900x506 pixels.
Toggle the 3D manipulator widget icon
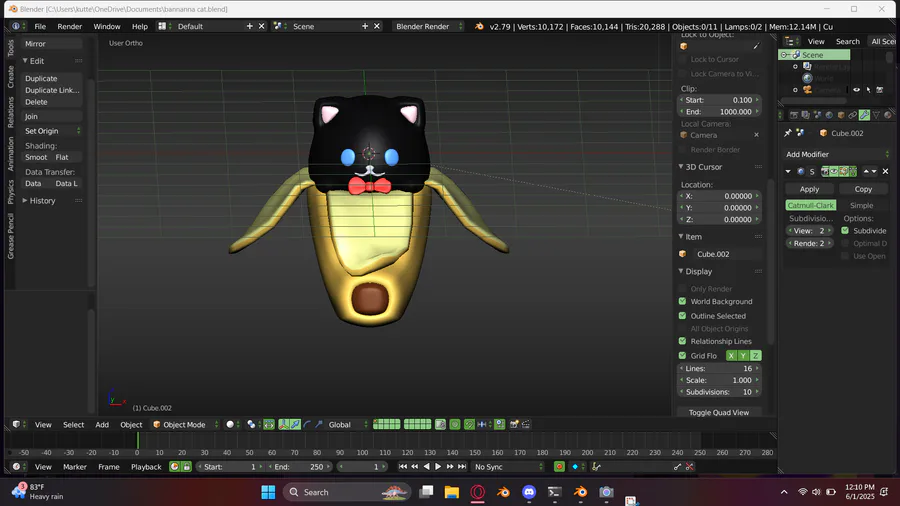coord(284,425)
